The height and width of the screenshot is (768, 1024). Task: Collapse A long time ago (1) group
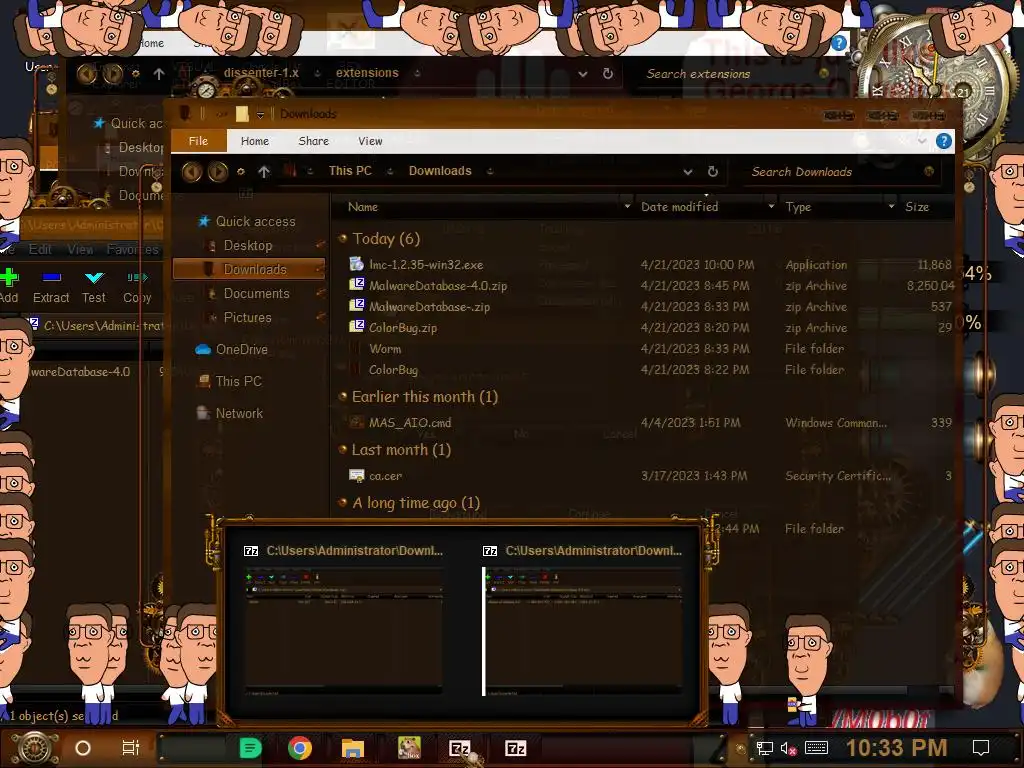pyautogui.click(x=343, y=502)
